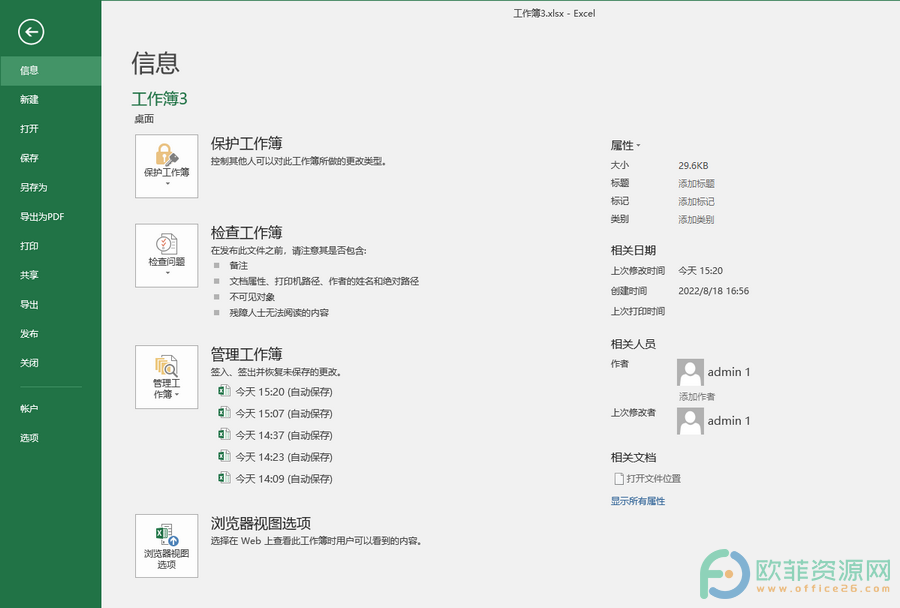Open the 保护工作簿 protect workbook button
900x608 pixels.
pyautogui.click(x=166, y=166)
